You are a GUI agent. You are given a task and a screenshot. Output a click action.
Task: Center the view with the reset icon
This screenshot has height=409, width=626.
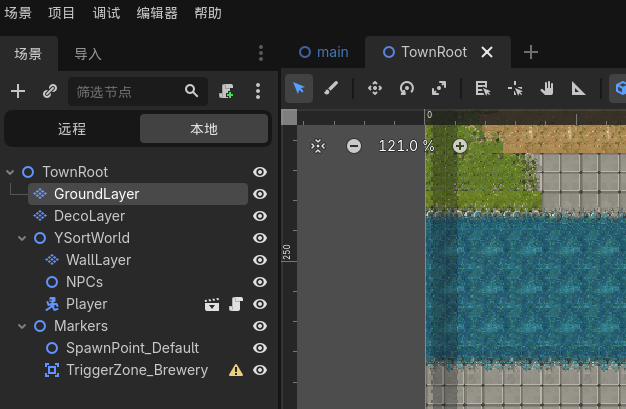pos(318,146)
